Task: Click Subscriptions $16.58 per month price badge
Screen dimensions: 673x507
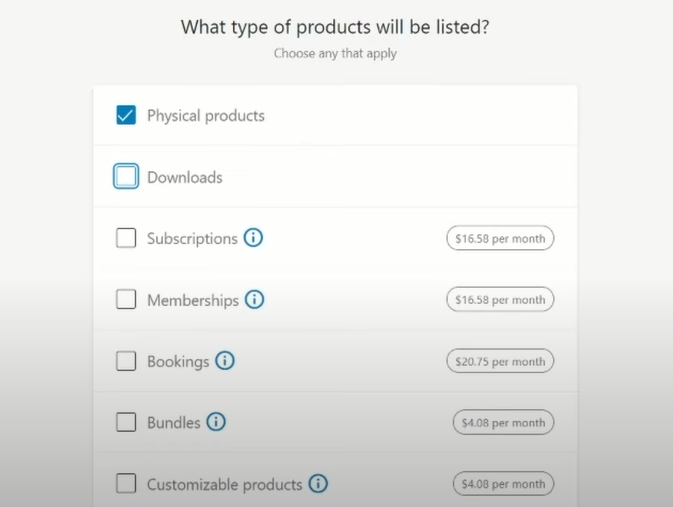Action: (500, 238)
